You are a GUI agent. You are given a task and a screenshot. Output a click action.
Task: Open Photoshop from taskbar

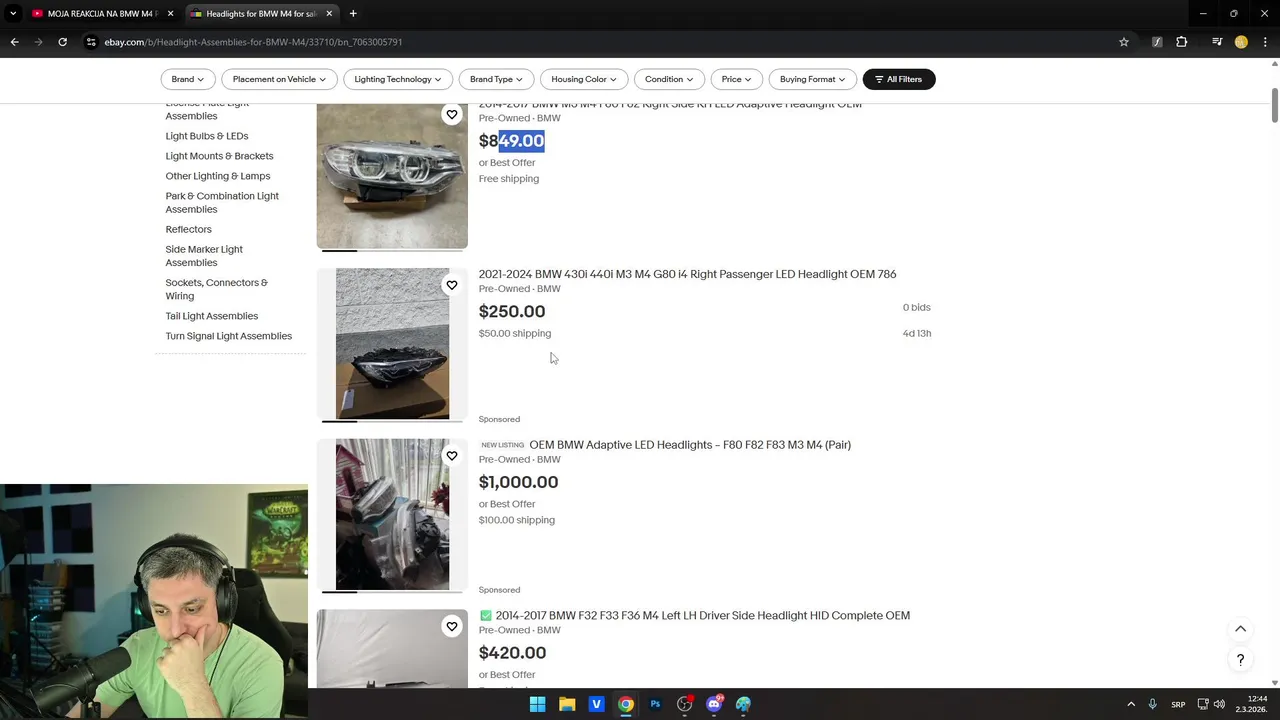pos(655,704)
